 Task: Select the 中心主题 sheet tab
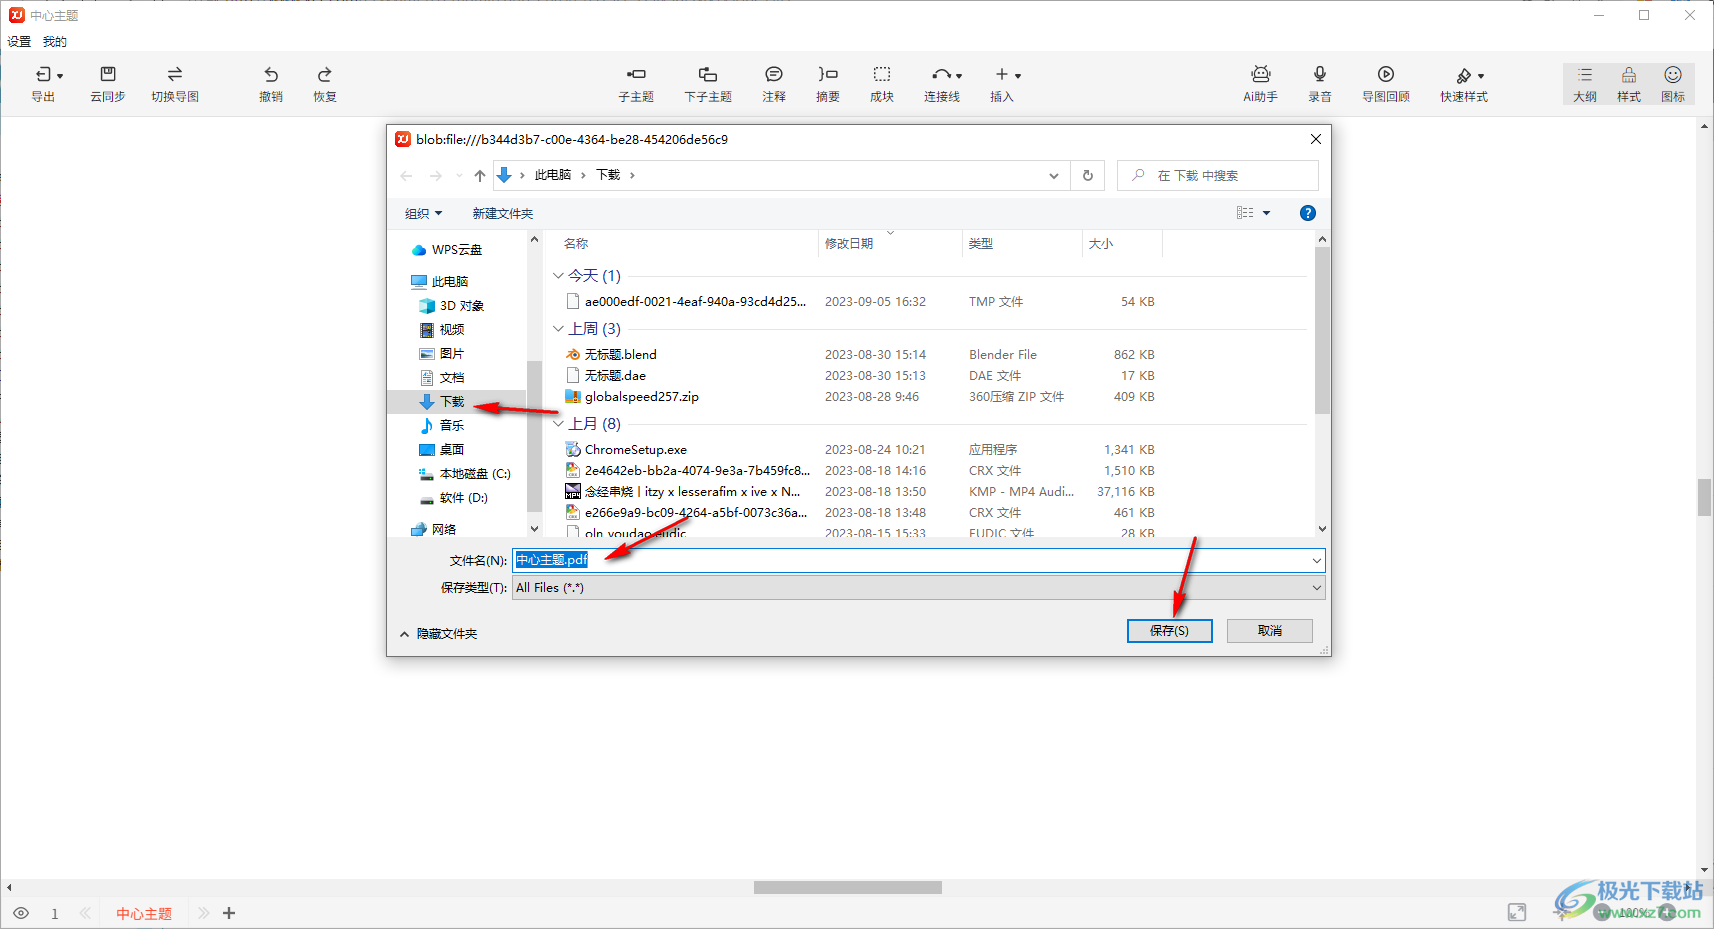(x=144, y=914)
